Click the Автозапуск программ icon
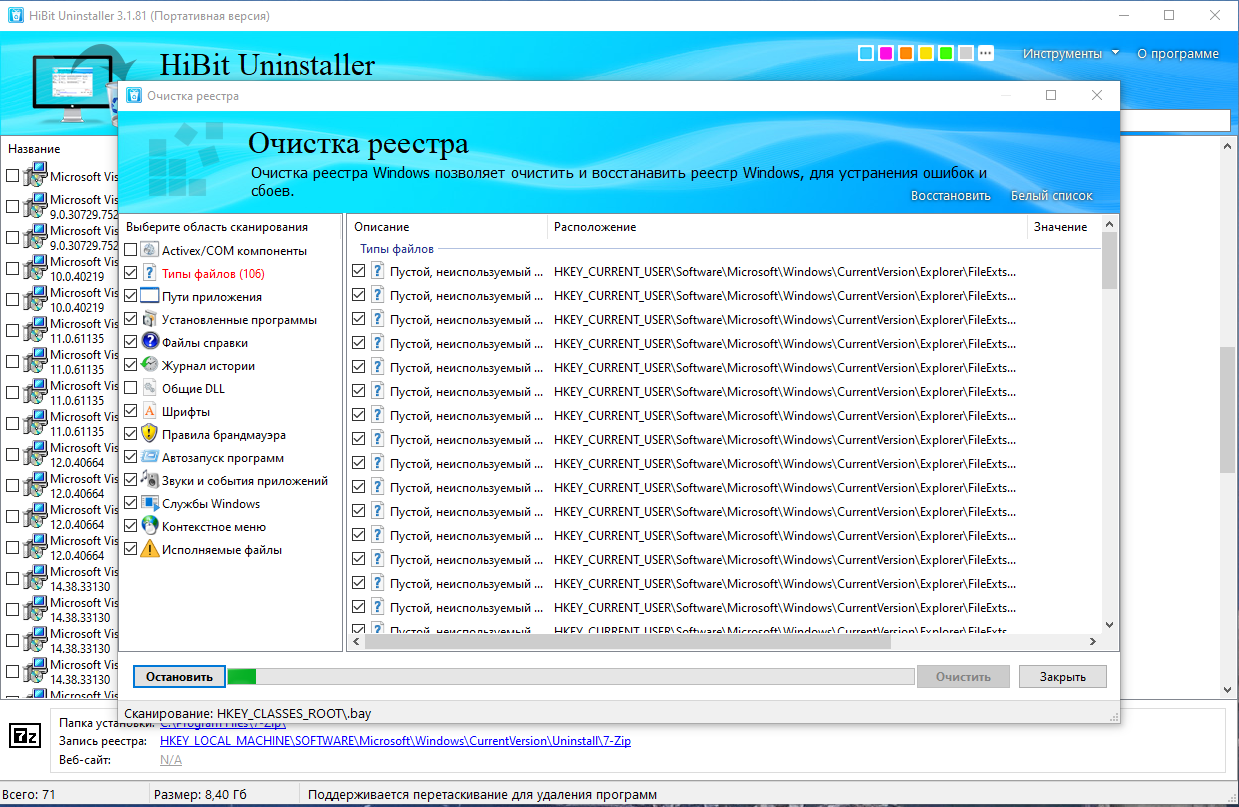This screenshot has width=1239, height=807. (150, 457)
